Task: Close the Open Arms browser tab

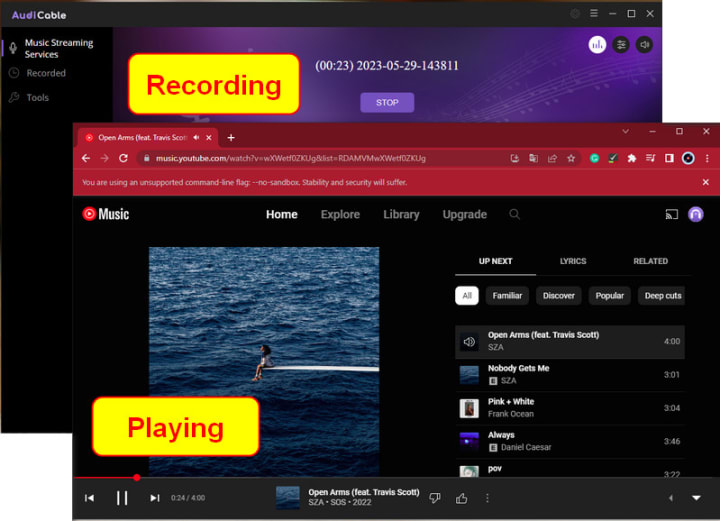Action: coord(209,137)
